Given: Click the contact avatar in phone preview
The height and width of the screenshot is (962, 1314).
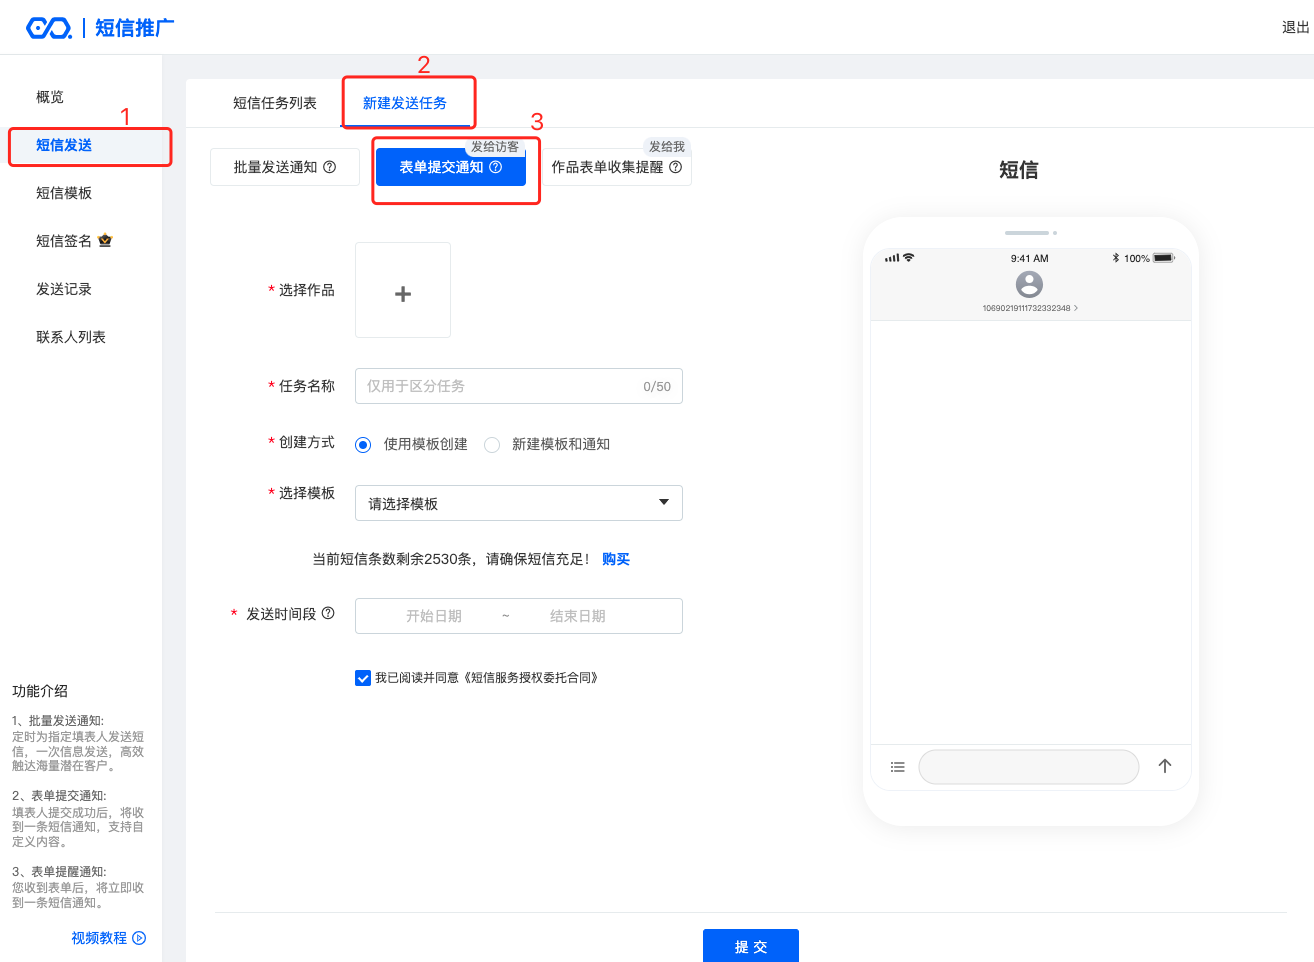Looking at the screenshot, I should (x=1028, y=284).
